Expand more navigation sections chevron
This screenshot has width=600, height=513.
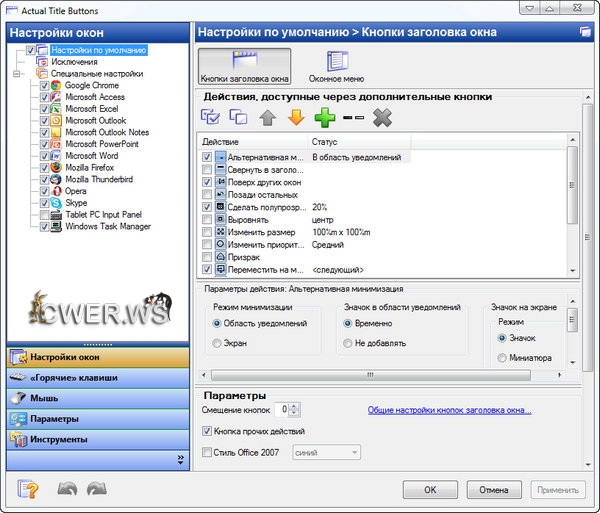click(x=181, y=460)
